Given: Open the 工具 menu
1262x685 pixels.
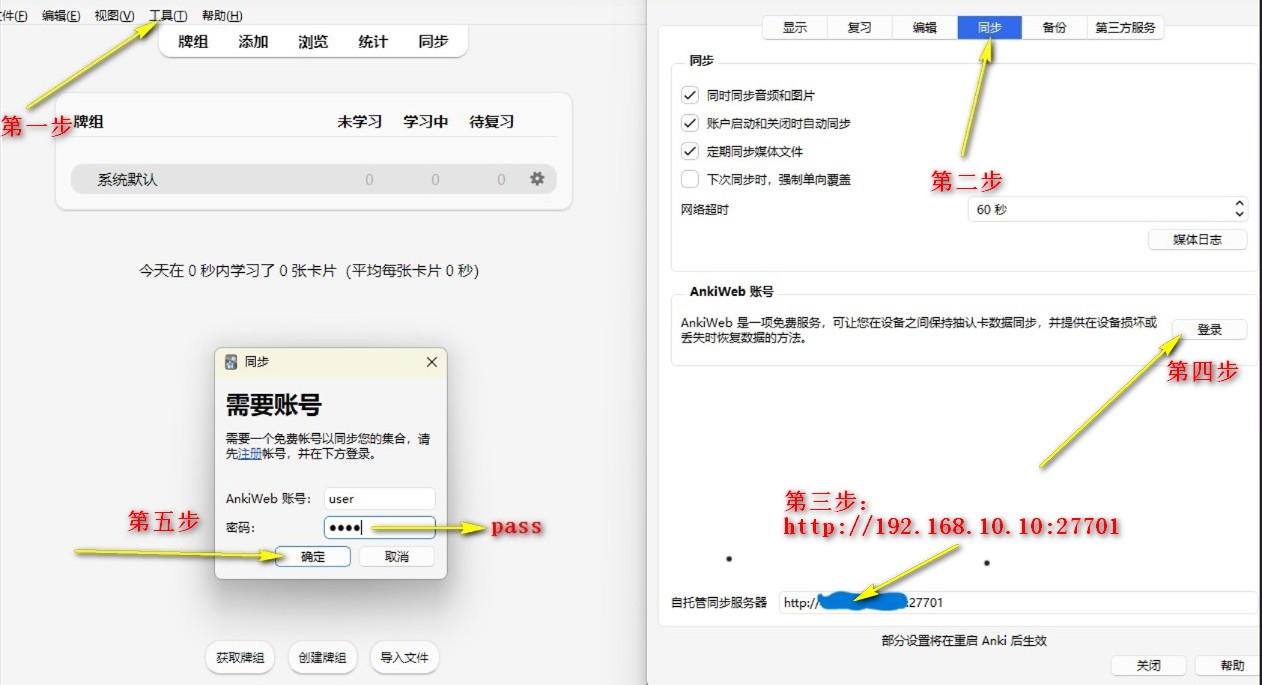Looking at the screenshot, I should point(167,16).
